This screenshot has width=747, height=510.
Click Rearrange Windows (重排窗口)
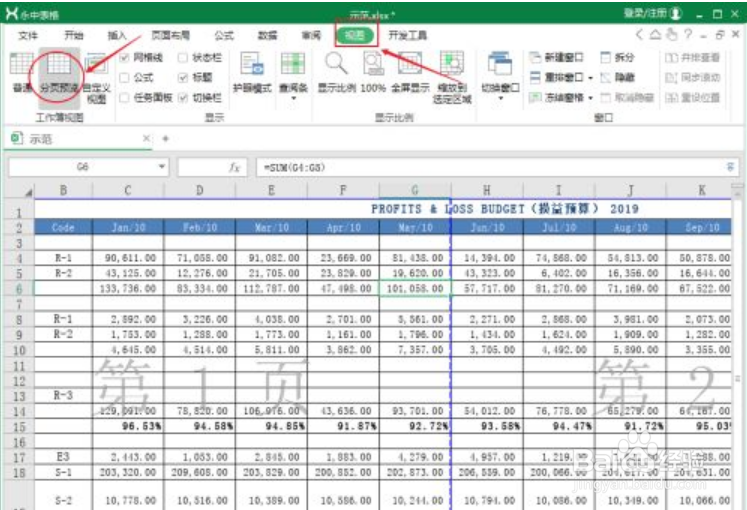point(556,77)
